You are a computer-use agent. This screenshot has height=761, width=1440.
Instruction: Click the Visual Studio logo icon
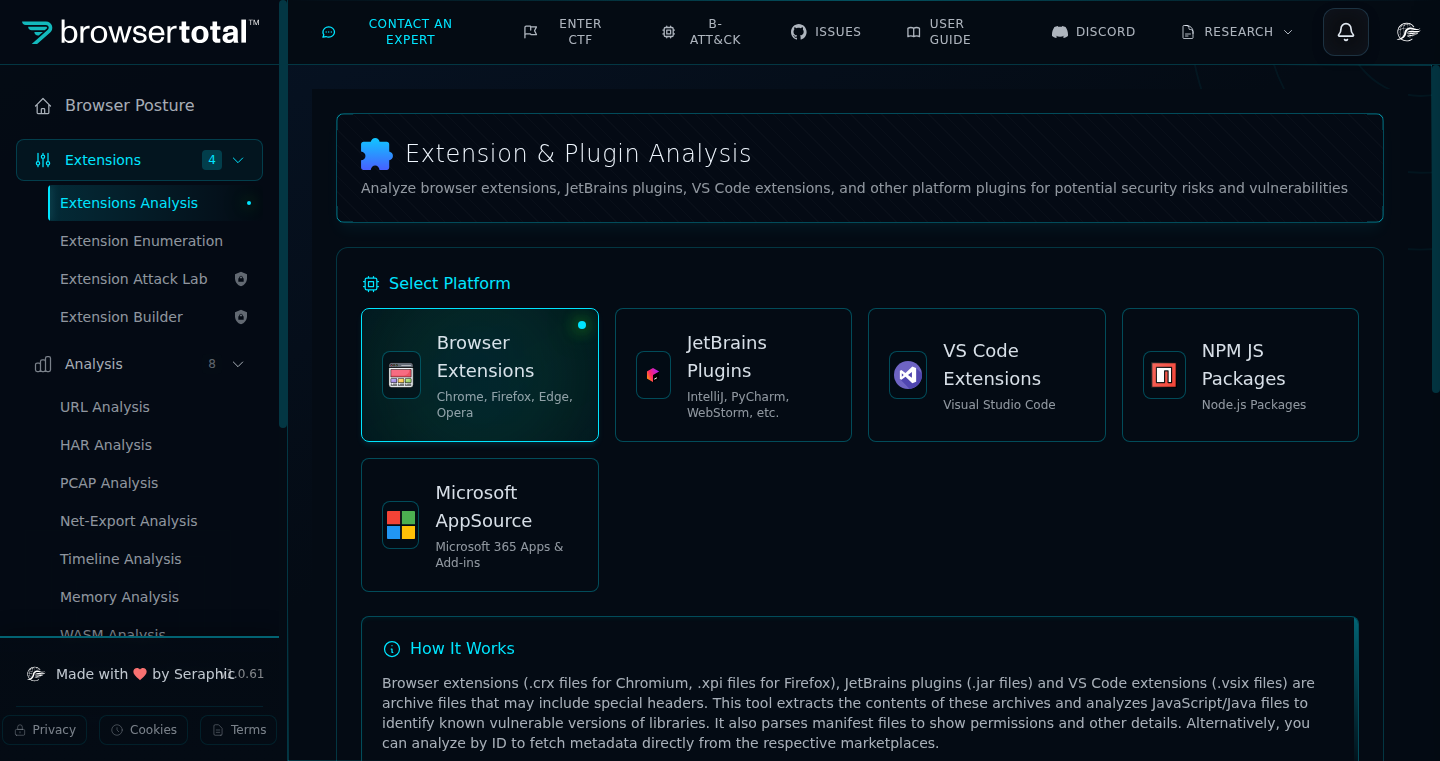[907, 375]
